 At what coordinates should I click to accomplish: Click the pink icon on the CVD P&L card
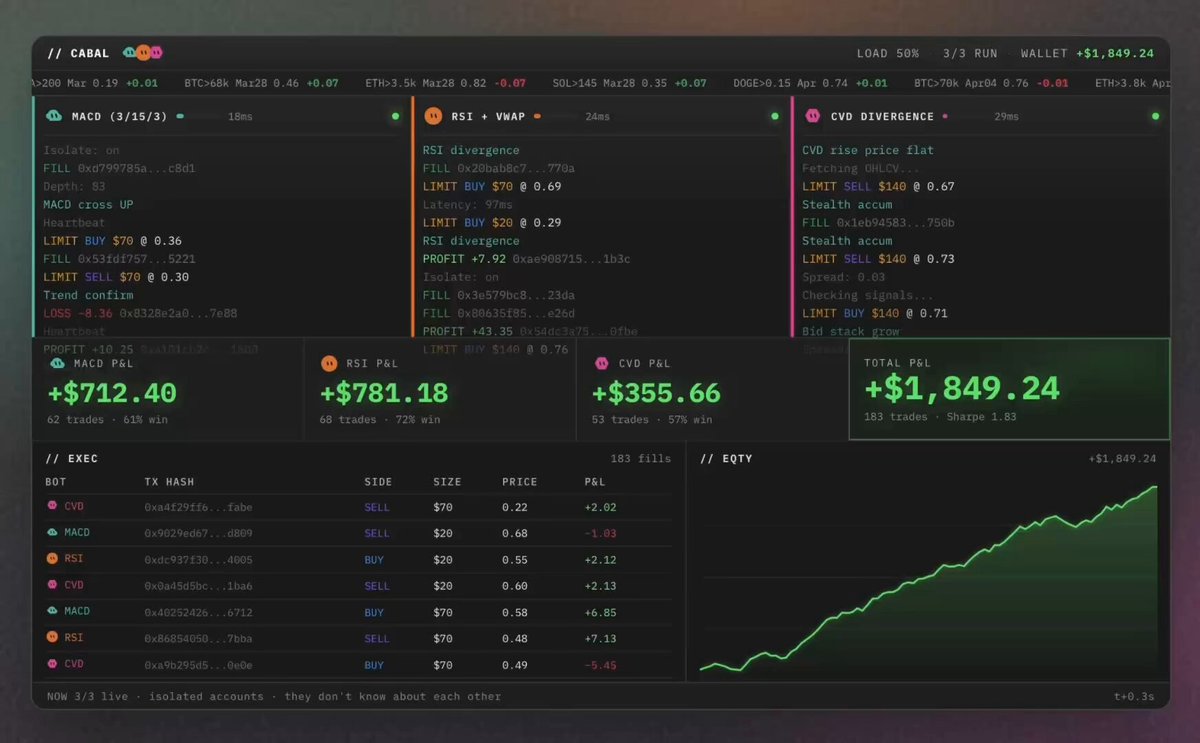coord(601,364)
